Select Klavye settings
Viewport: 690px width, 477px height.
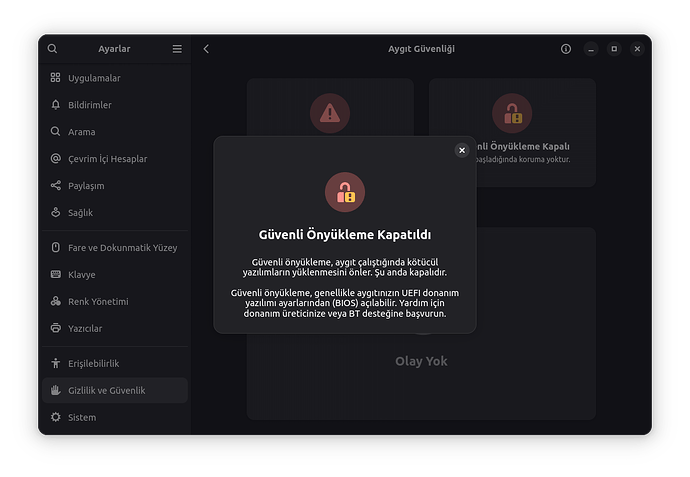[82, 275]
